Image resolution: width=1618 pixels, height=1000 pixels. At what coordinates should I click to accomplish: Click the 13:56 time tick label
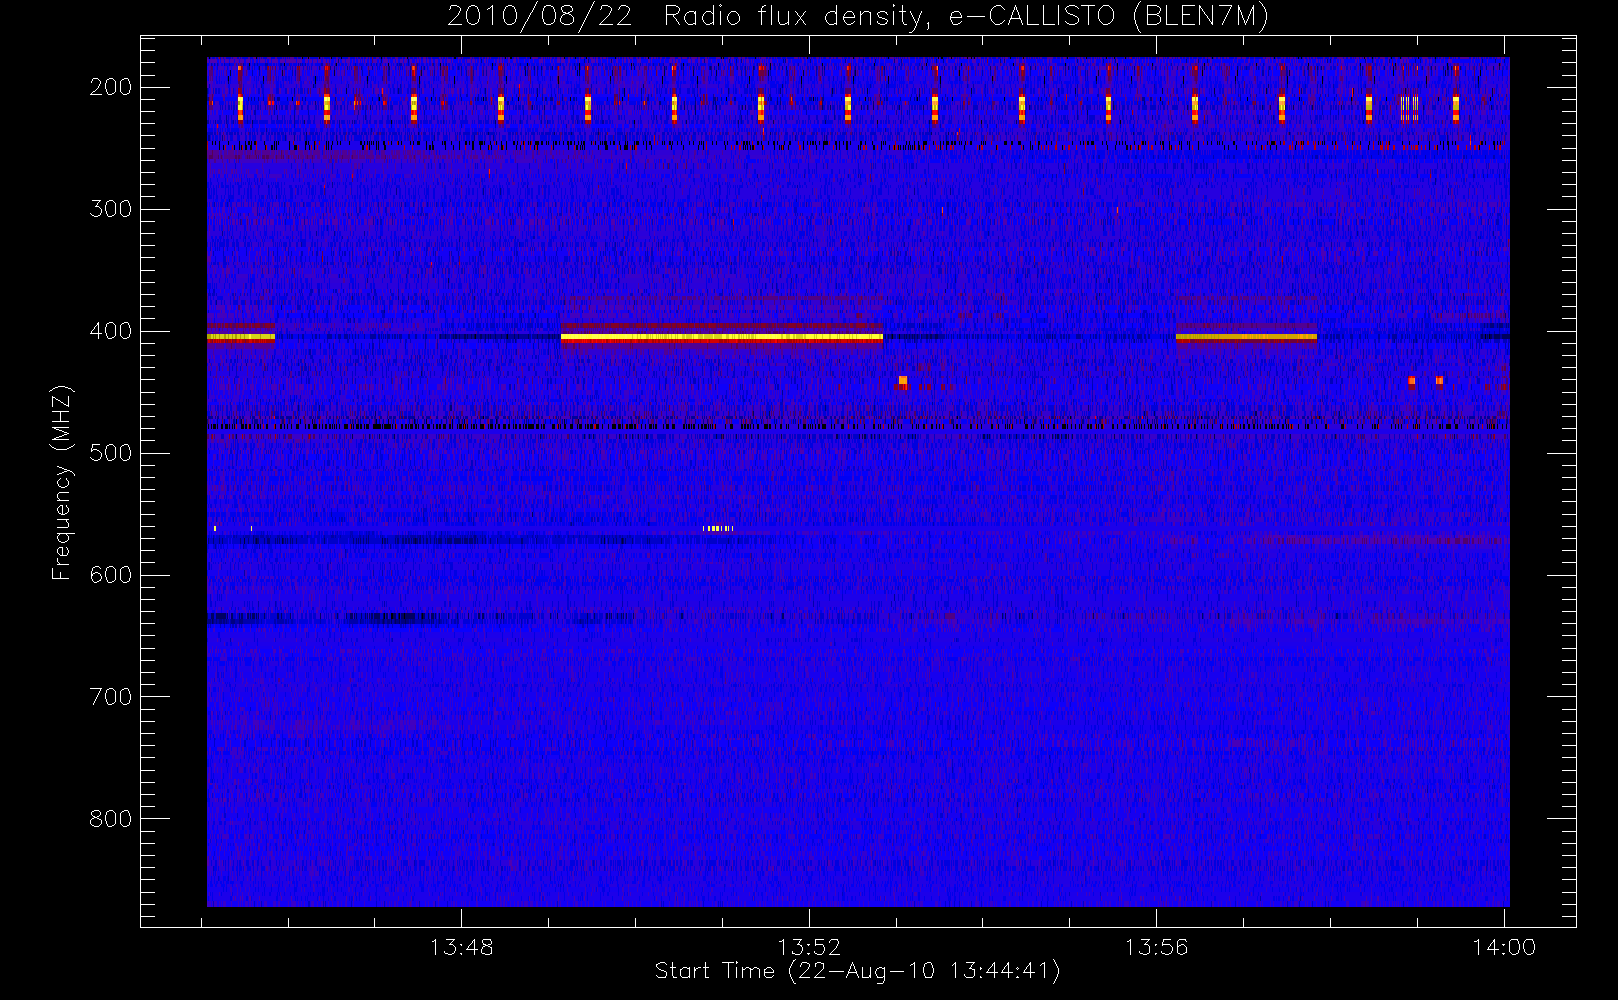pos(1156,947)
